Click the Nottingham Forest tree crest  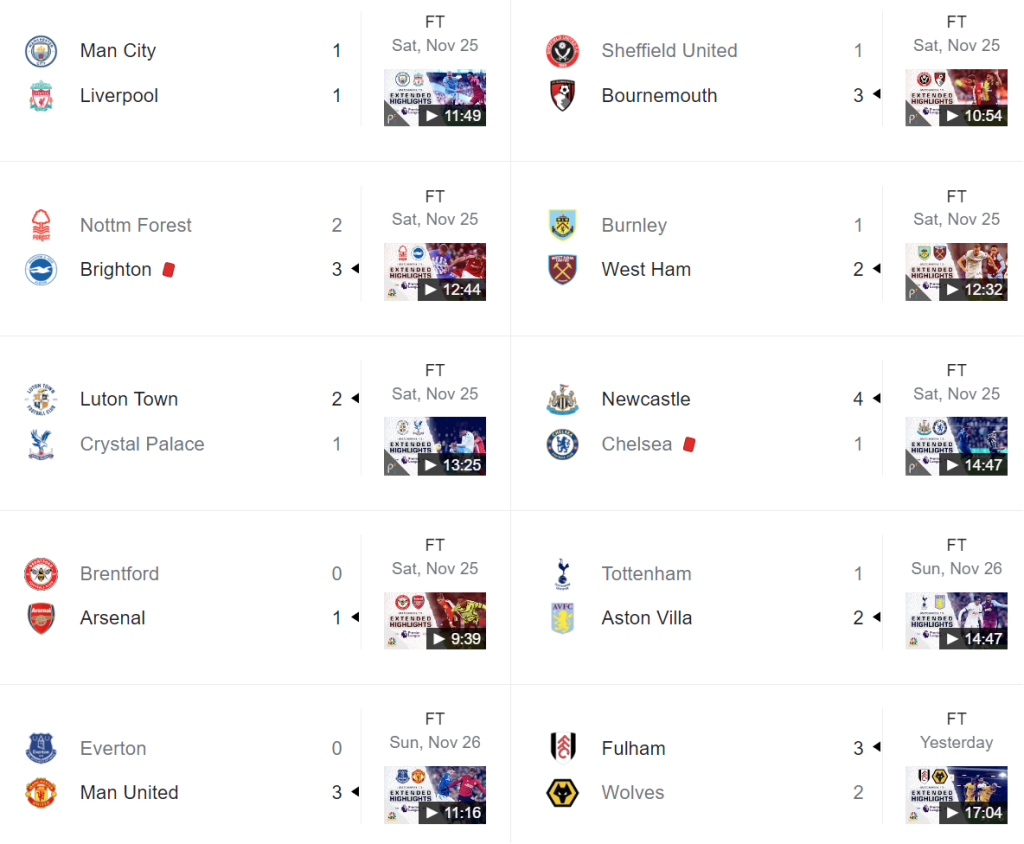(x=41, y=225)
